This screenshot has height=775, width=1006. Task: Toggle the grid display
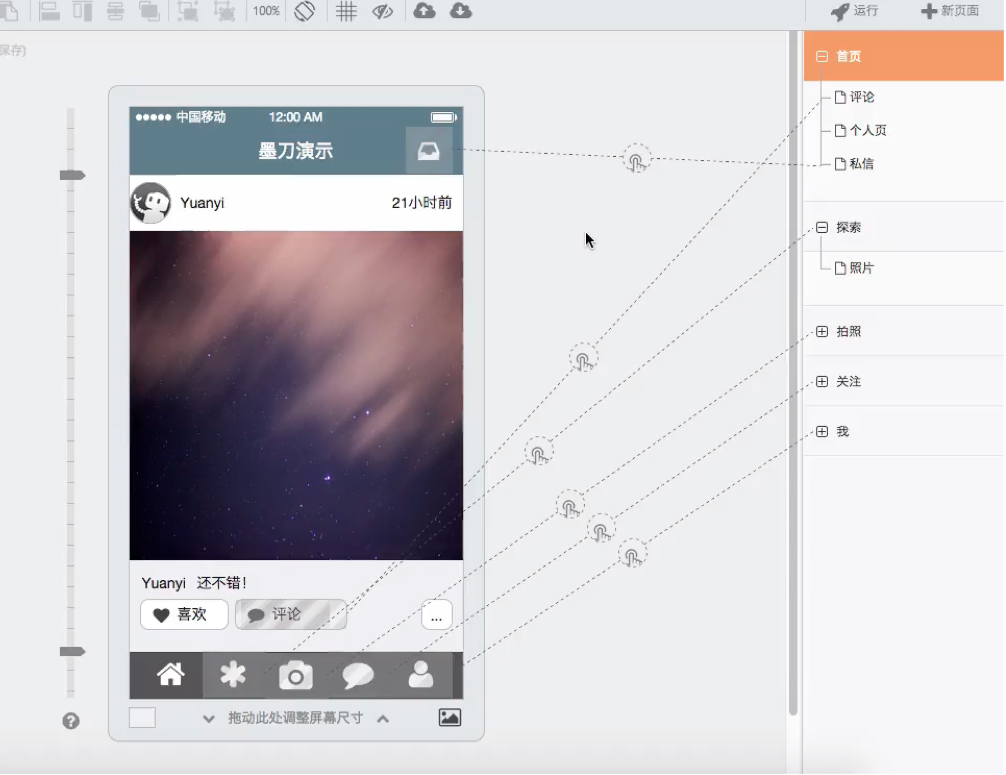pyautogui.click(x=346, y=11)
